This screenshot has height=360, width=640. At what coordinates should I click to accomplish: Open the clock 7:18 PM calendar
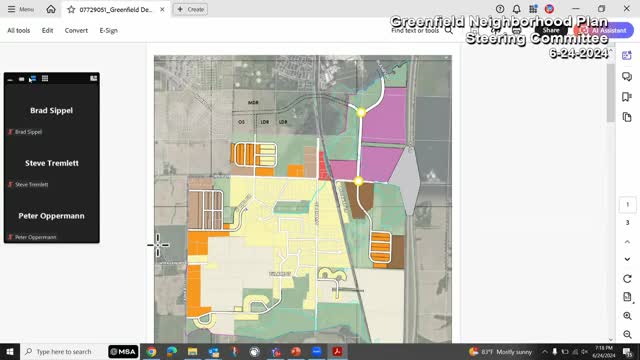[x=604, y=351]
